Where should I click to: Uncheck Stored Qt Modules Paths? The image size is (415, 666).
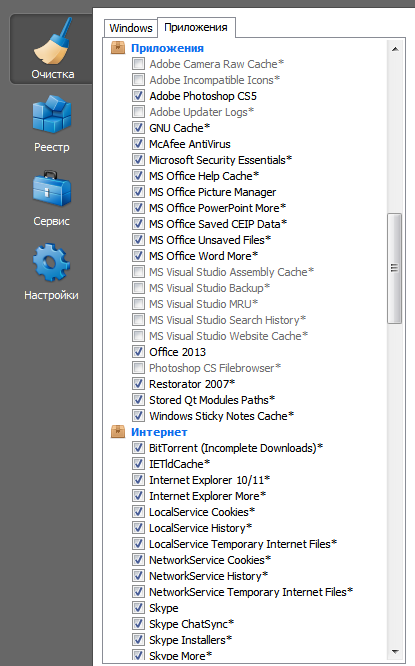138,400
